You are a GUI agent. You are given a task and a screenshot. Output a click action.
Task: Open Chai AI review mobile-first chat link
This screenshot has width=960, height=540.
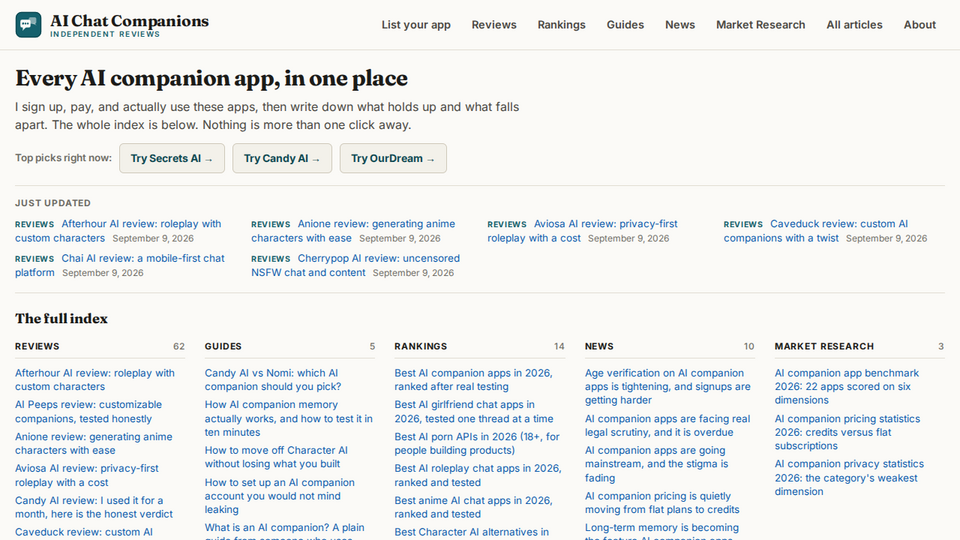[x=120, y=265]
